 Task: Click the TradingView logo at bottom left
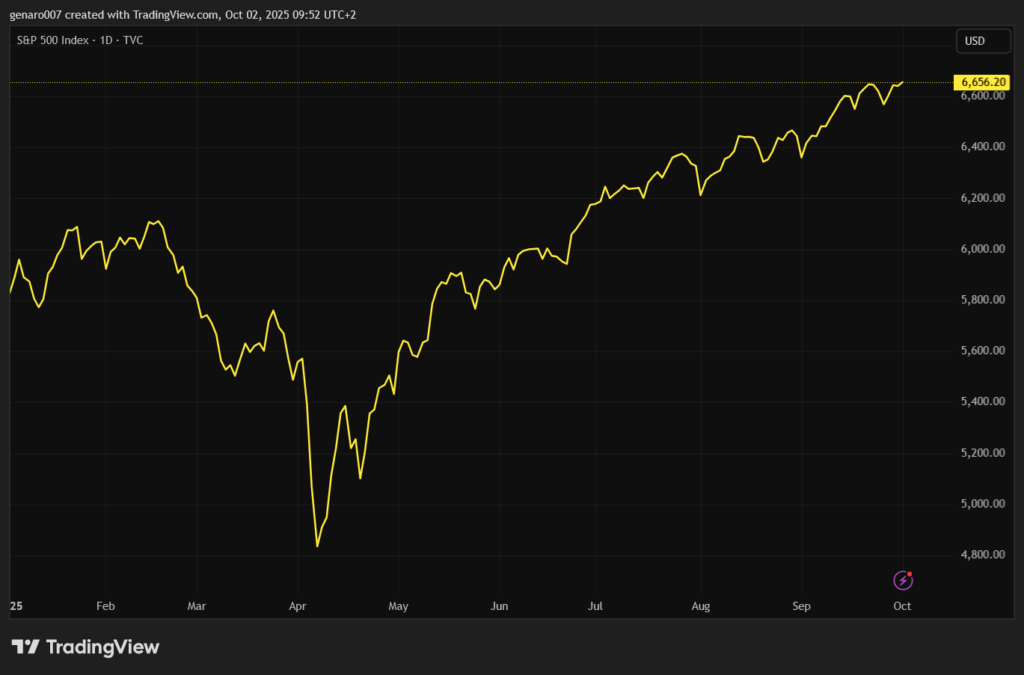coord(85,647)
